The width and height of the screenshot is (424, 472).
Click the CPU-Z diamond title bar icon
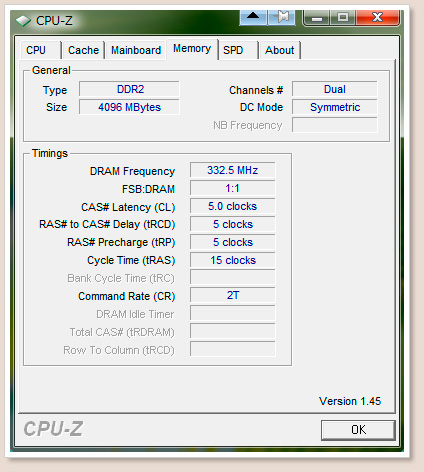[x=23, y=21]
